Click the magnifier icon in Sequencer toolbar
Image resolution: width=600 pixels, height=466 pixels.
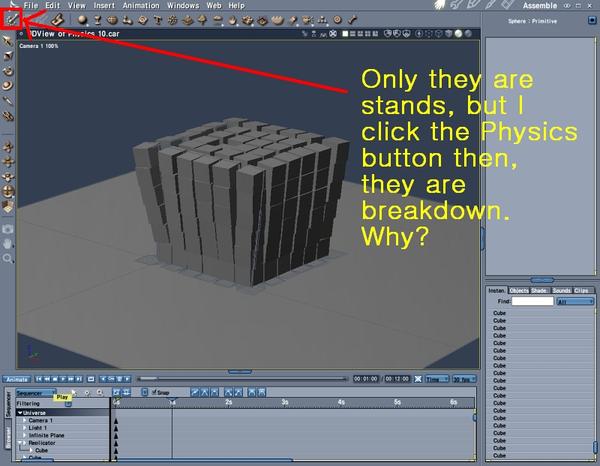tap(100, 393)
